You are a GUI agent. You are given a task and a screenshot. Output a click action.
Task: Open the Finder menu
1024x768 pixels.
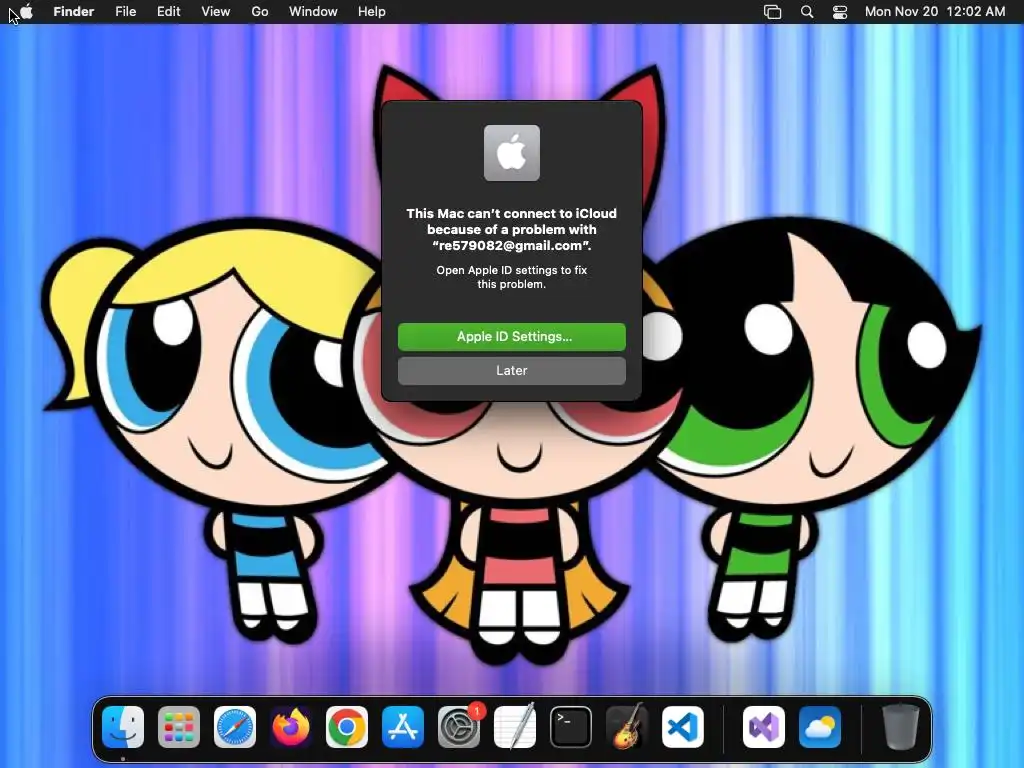[x=74, y=12]
